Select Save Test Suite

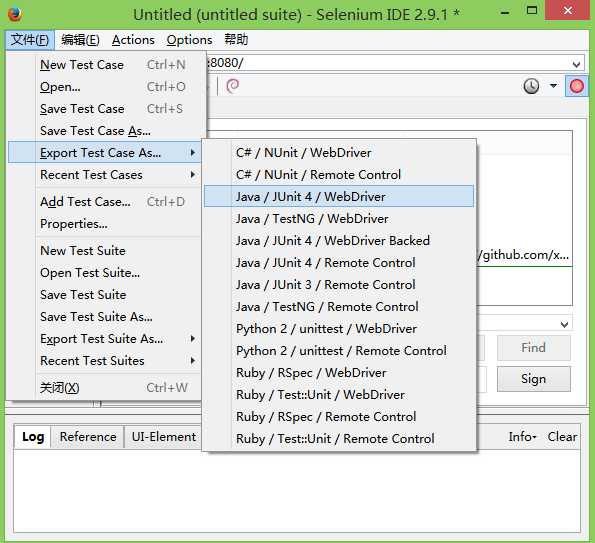point(104,295)
